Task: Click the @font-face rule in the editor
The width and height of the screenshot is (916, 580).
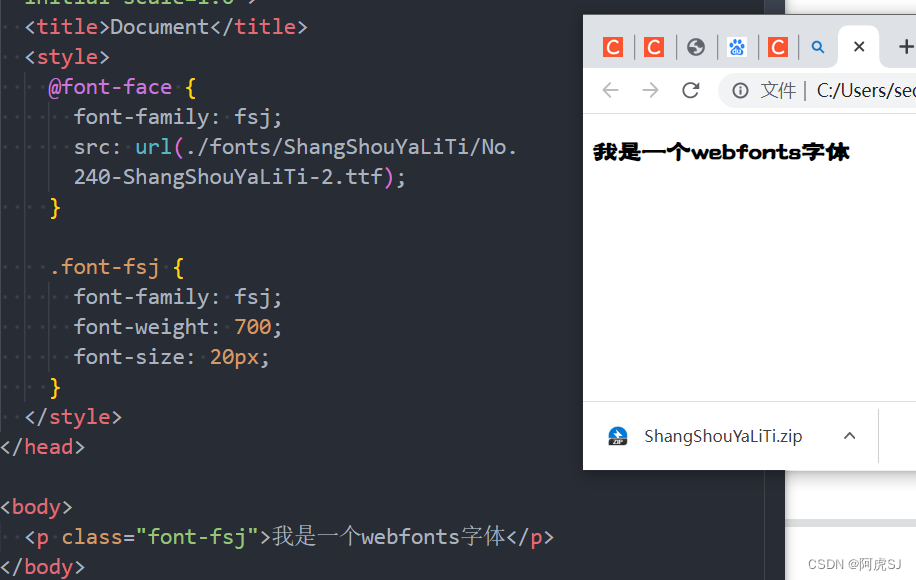Action: [110, 87]
